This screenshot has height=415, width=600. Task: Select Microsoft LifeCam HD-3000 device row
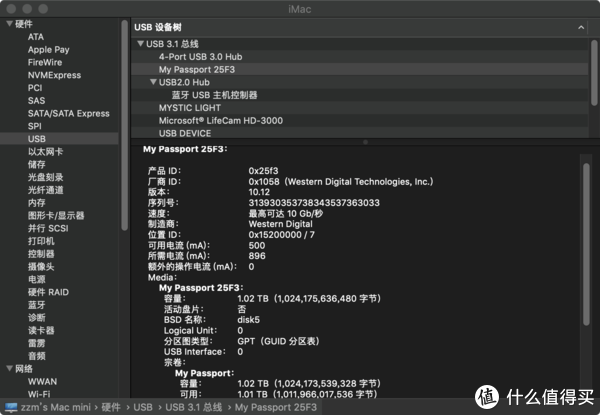pos(359,120)
